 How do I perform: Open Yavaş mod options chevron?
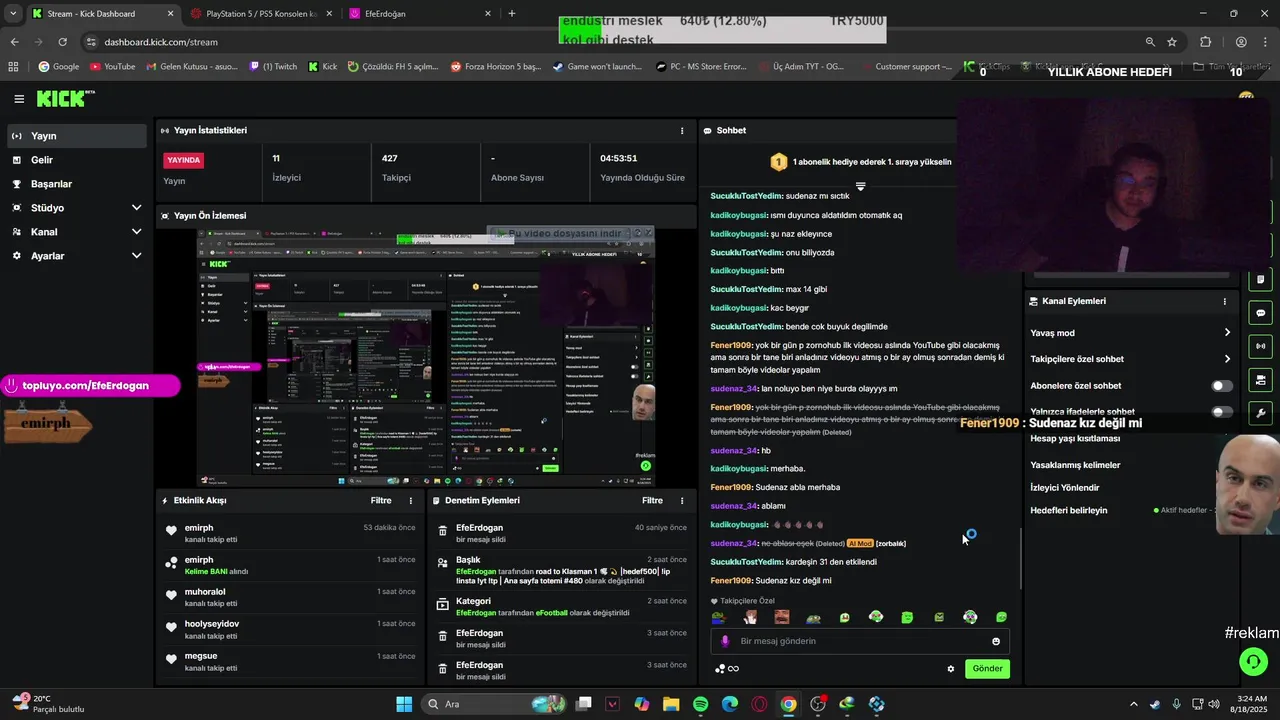coord(1227,333)
